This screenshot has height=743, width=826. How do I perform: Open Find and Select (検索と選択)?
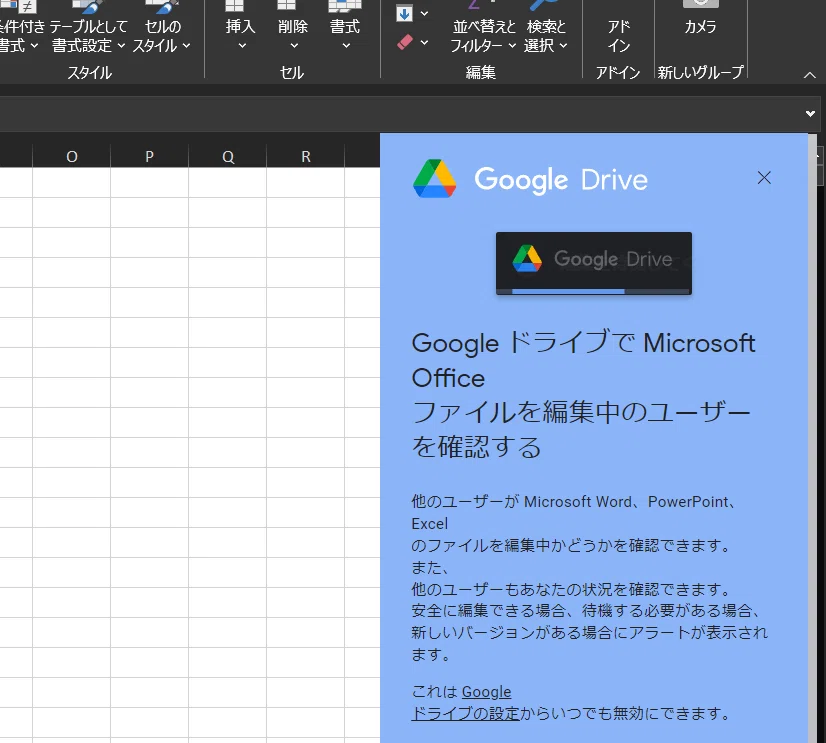(x=546, y=26)
